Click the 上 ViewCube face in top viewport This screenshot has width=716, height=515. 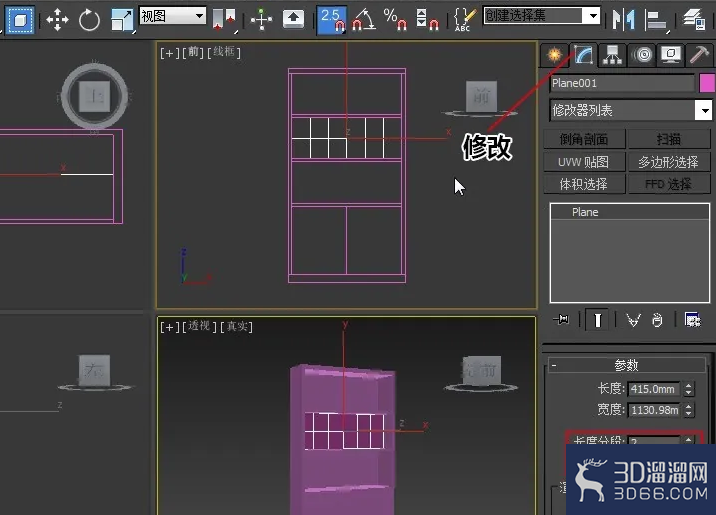pyautogui.click(x=95, y=96)
